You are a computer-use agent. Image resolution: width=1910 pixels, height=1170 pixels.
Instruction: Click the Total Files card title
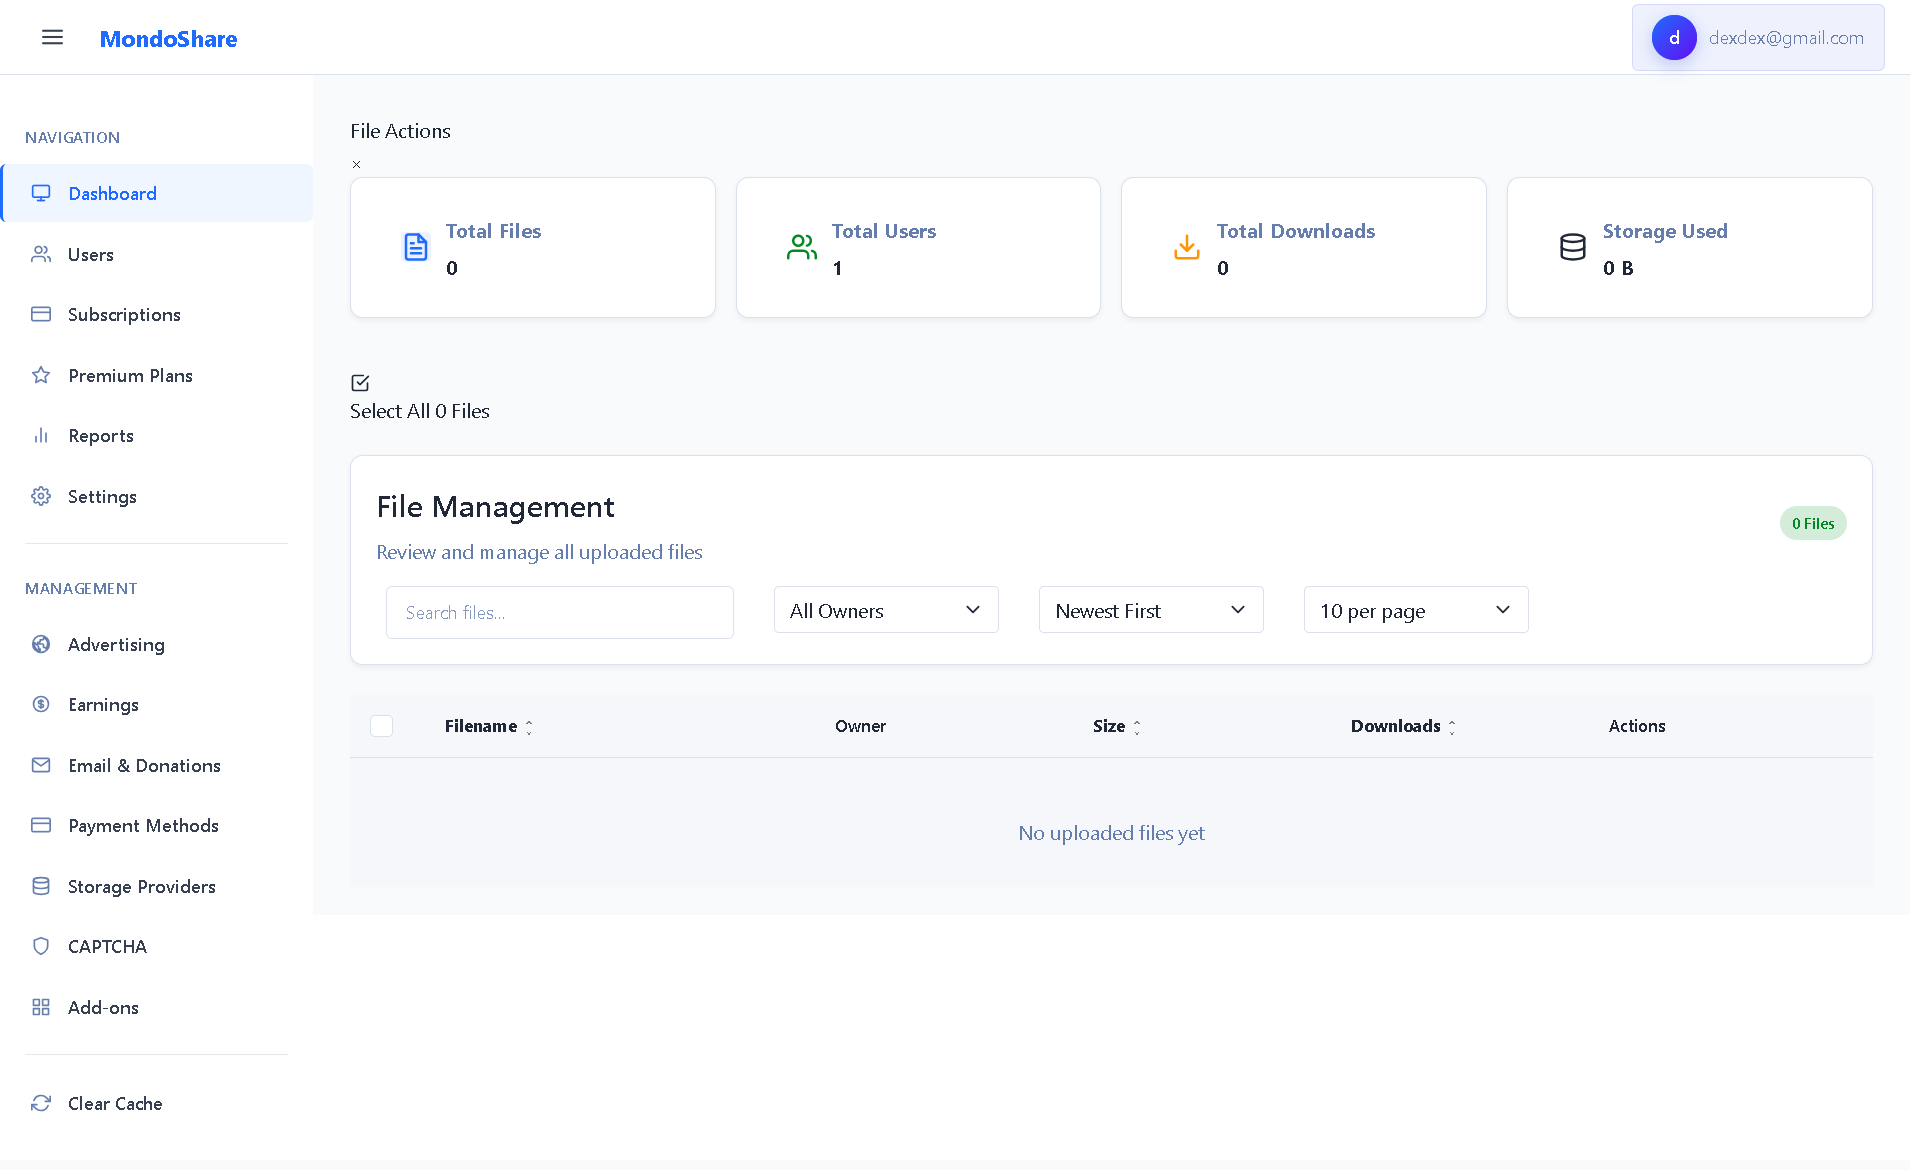(x=493, y=231)
